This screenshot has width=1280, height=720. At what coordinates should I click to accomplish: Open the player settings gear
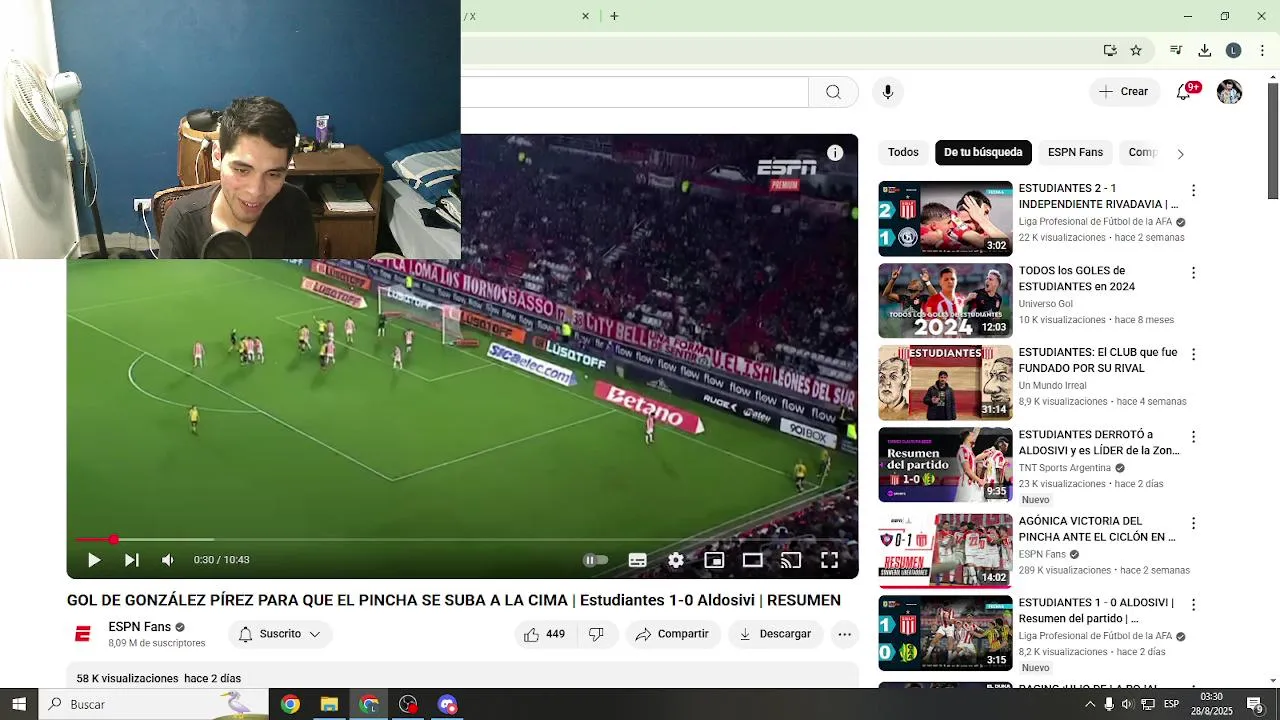click(x=676, y=560)
